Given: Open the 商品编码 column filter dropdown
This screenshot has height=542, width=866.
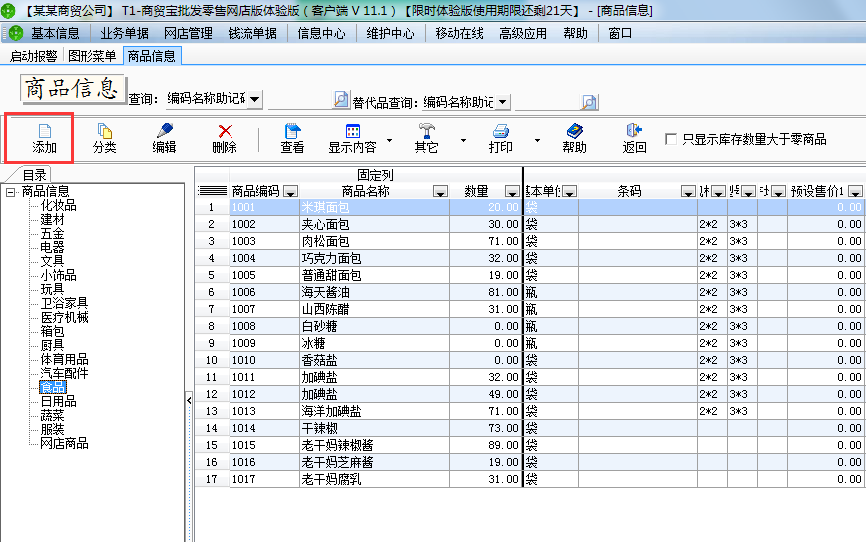Looking at the screenshot, I should pyautogui.click(x=291, y=192).
